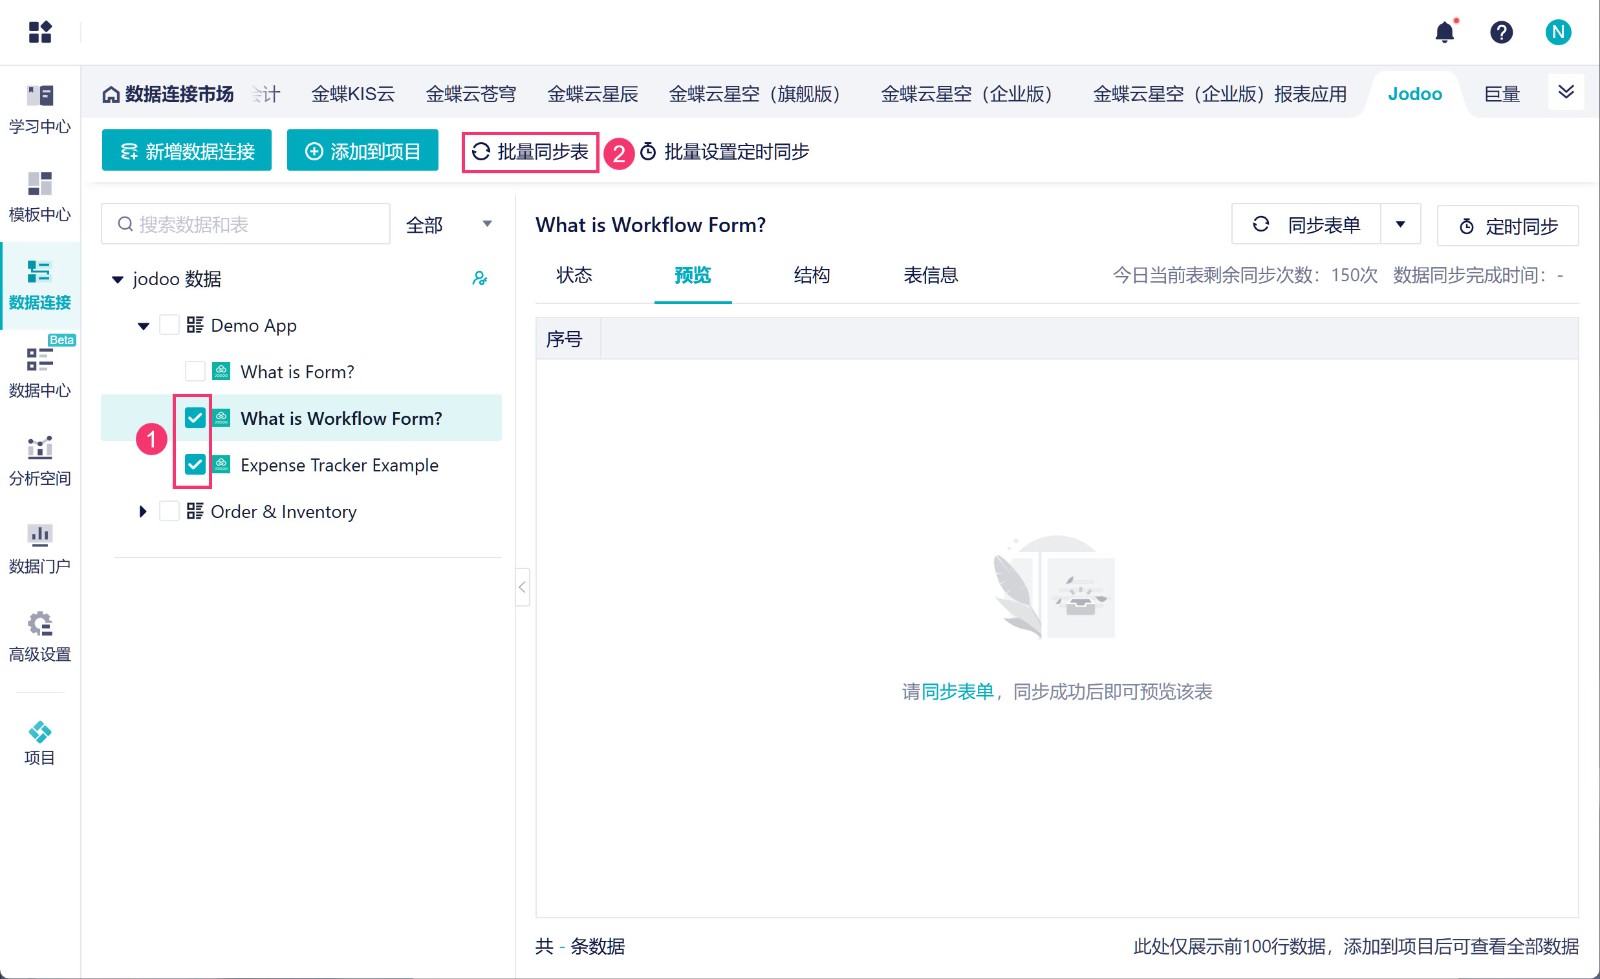The height and width of the screenshot is (979, 1600).
Task: Click the 序号 column header
Action: pyautogui.click(x=564, y=339)
